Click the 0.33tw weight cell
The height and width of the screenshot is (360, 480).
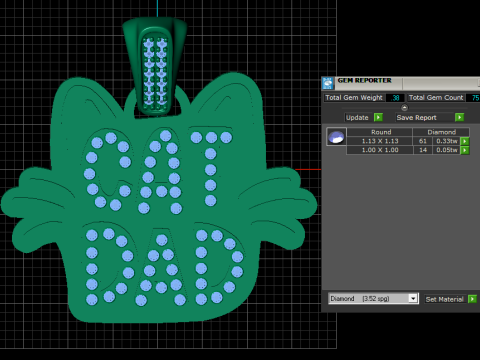point(447,141)
